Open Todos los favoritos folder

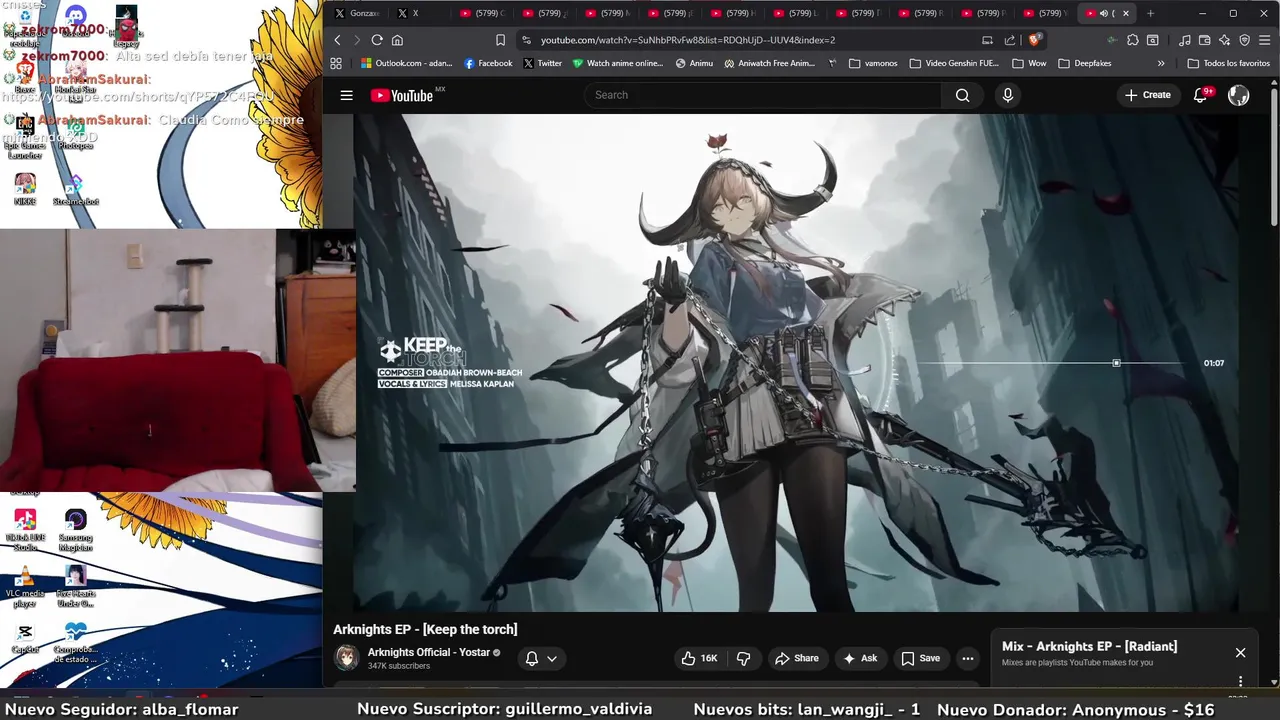coord(1229,63)
